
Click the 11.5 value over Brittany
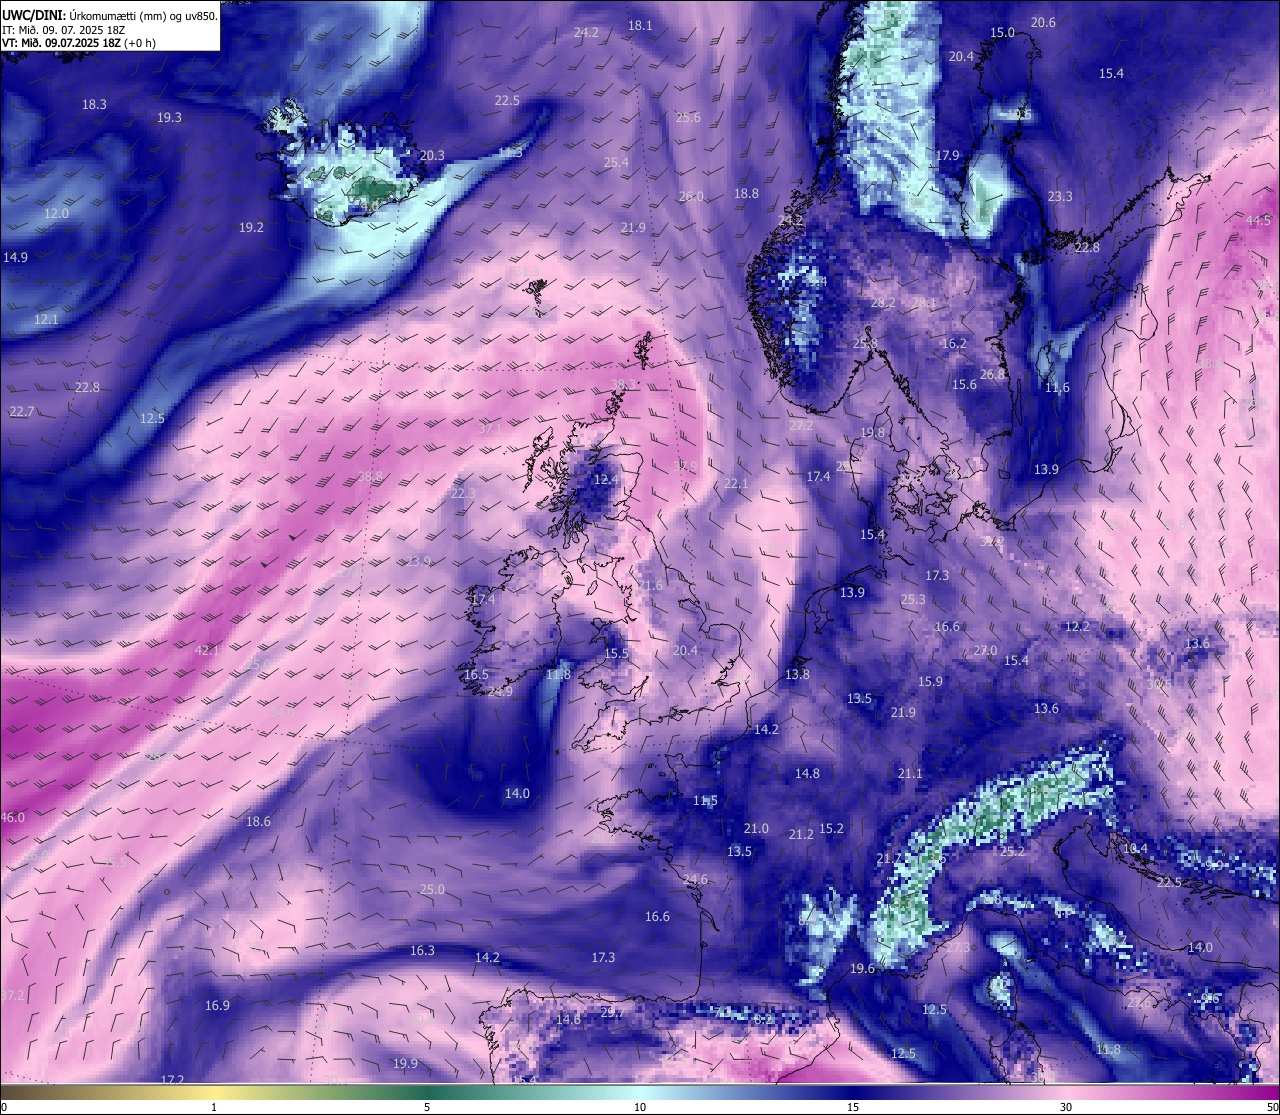click(705, 800)
